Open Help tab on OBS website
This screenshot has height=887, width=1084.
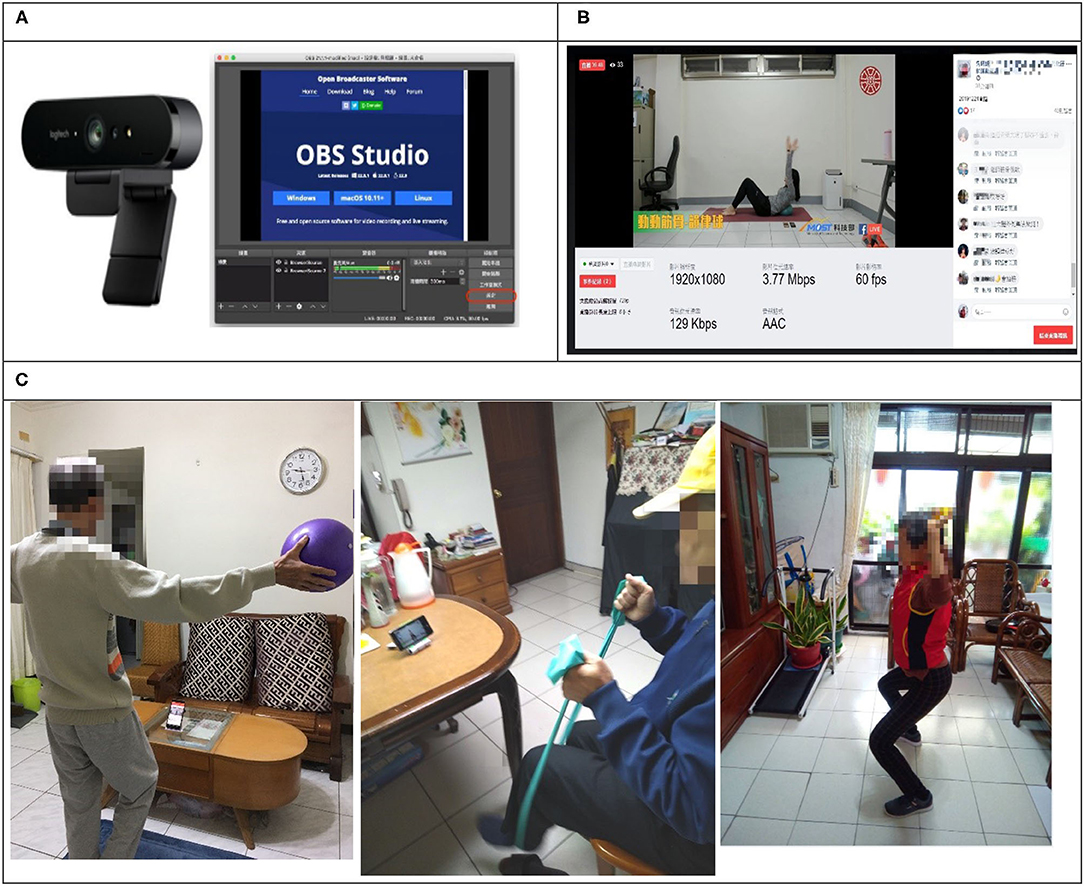[391, 91]
